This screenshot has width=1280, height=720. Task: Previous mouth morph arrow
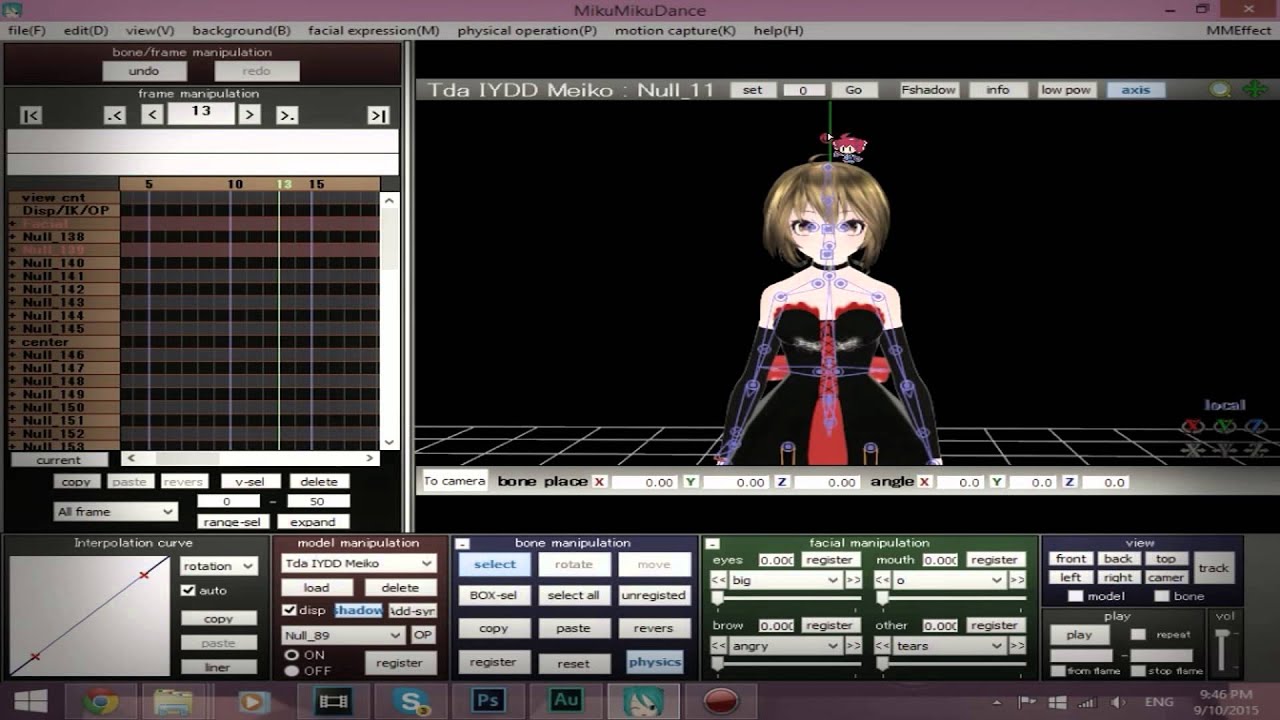point(883,580)
